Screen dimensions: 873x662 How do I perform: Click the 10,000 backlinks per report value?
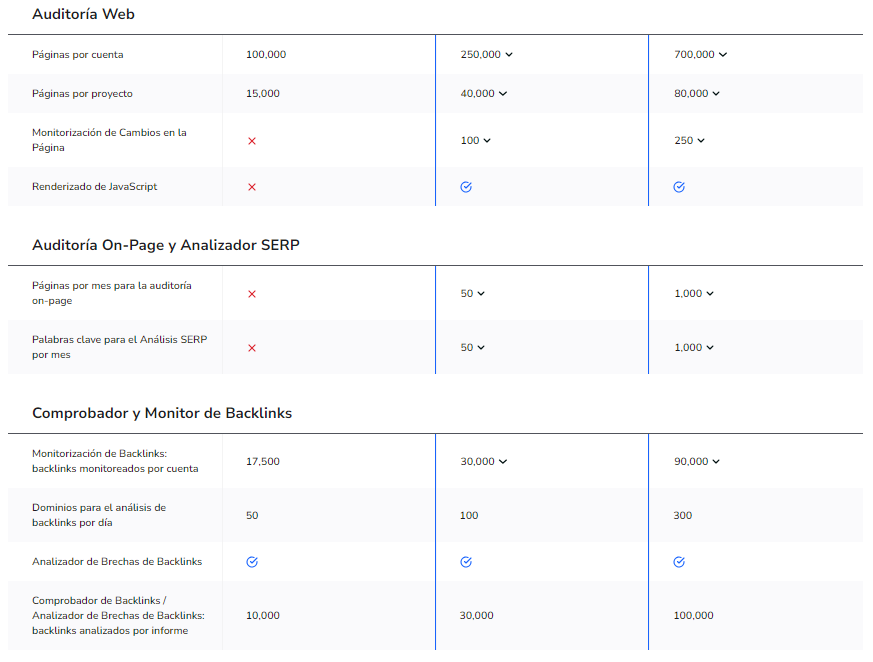click(263, 616)
